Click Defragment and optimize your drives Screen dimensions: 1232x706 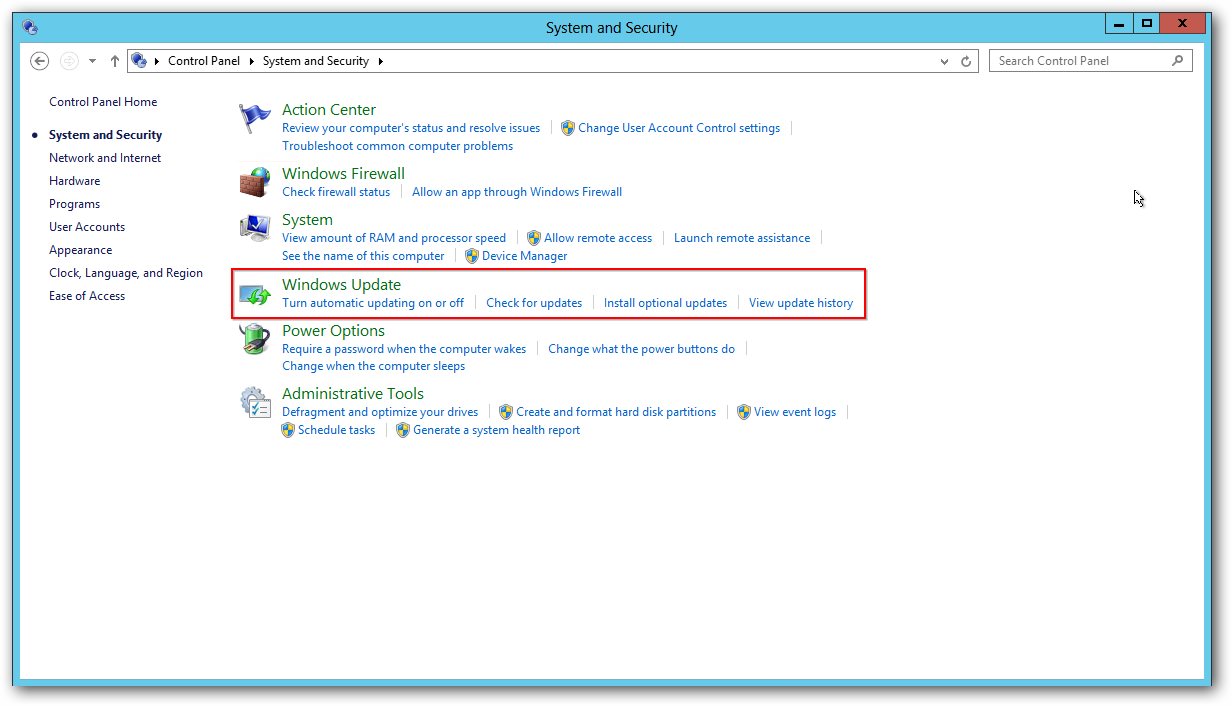click(380, 412)
